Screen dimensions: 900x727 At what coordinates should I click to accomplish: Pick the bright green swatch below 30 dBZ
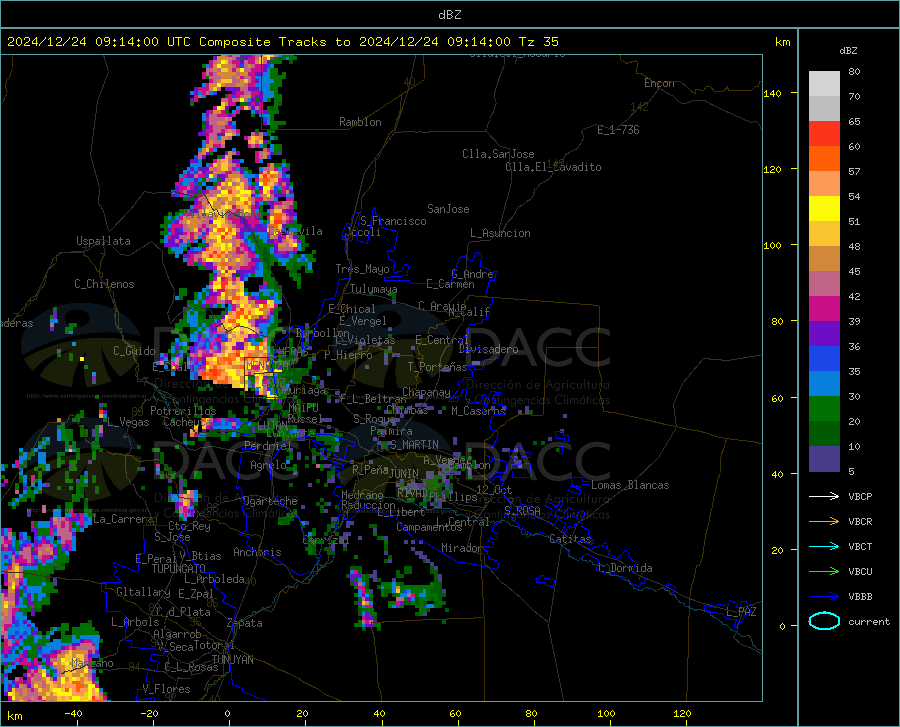click(x=824, y=409)
